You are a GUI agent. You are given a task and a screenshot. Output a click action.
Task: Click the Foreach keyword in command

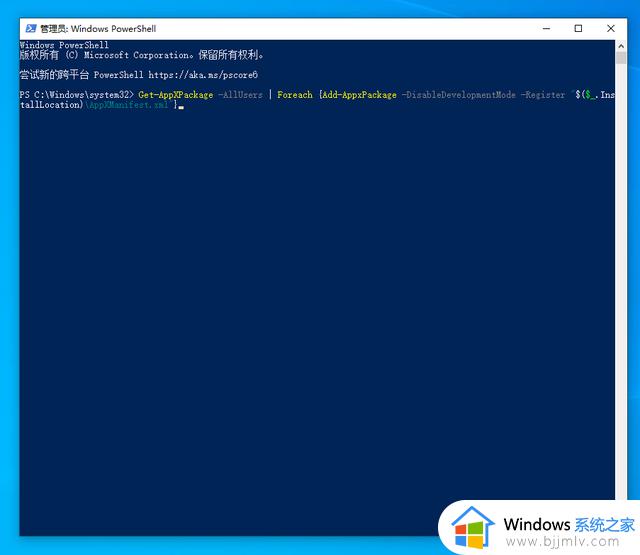[x=295, y=95]
